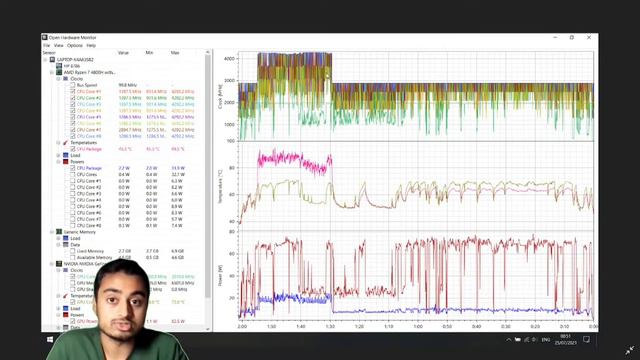The width and height of the screenshot is (640, 360).
Task: Click the HP mainboard icon
Action: [x=59, y=66]
